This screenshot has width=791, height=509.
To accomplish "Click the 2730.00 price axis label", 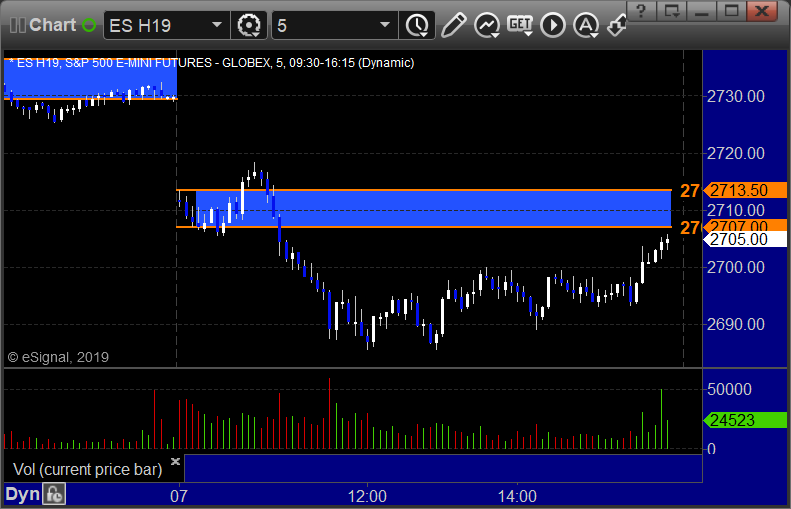I will point(736,96).
